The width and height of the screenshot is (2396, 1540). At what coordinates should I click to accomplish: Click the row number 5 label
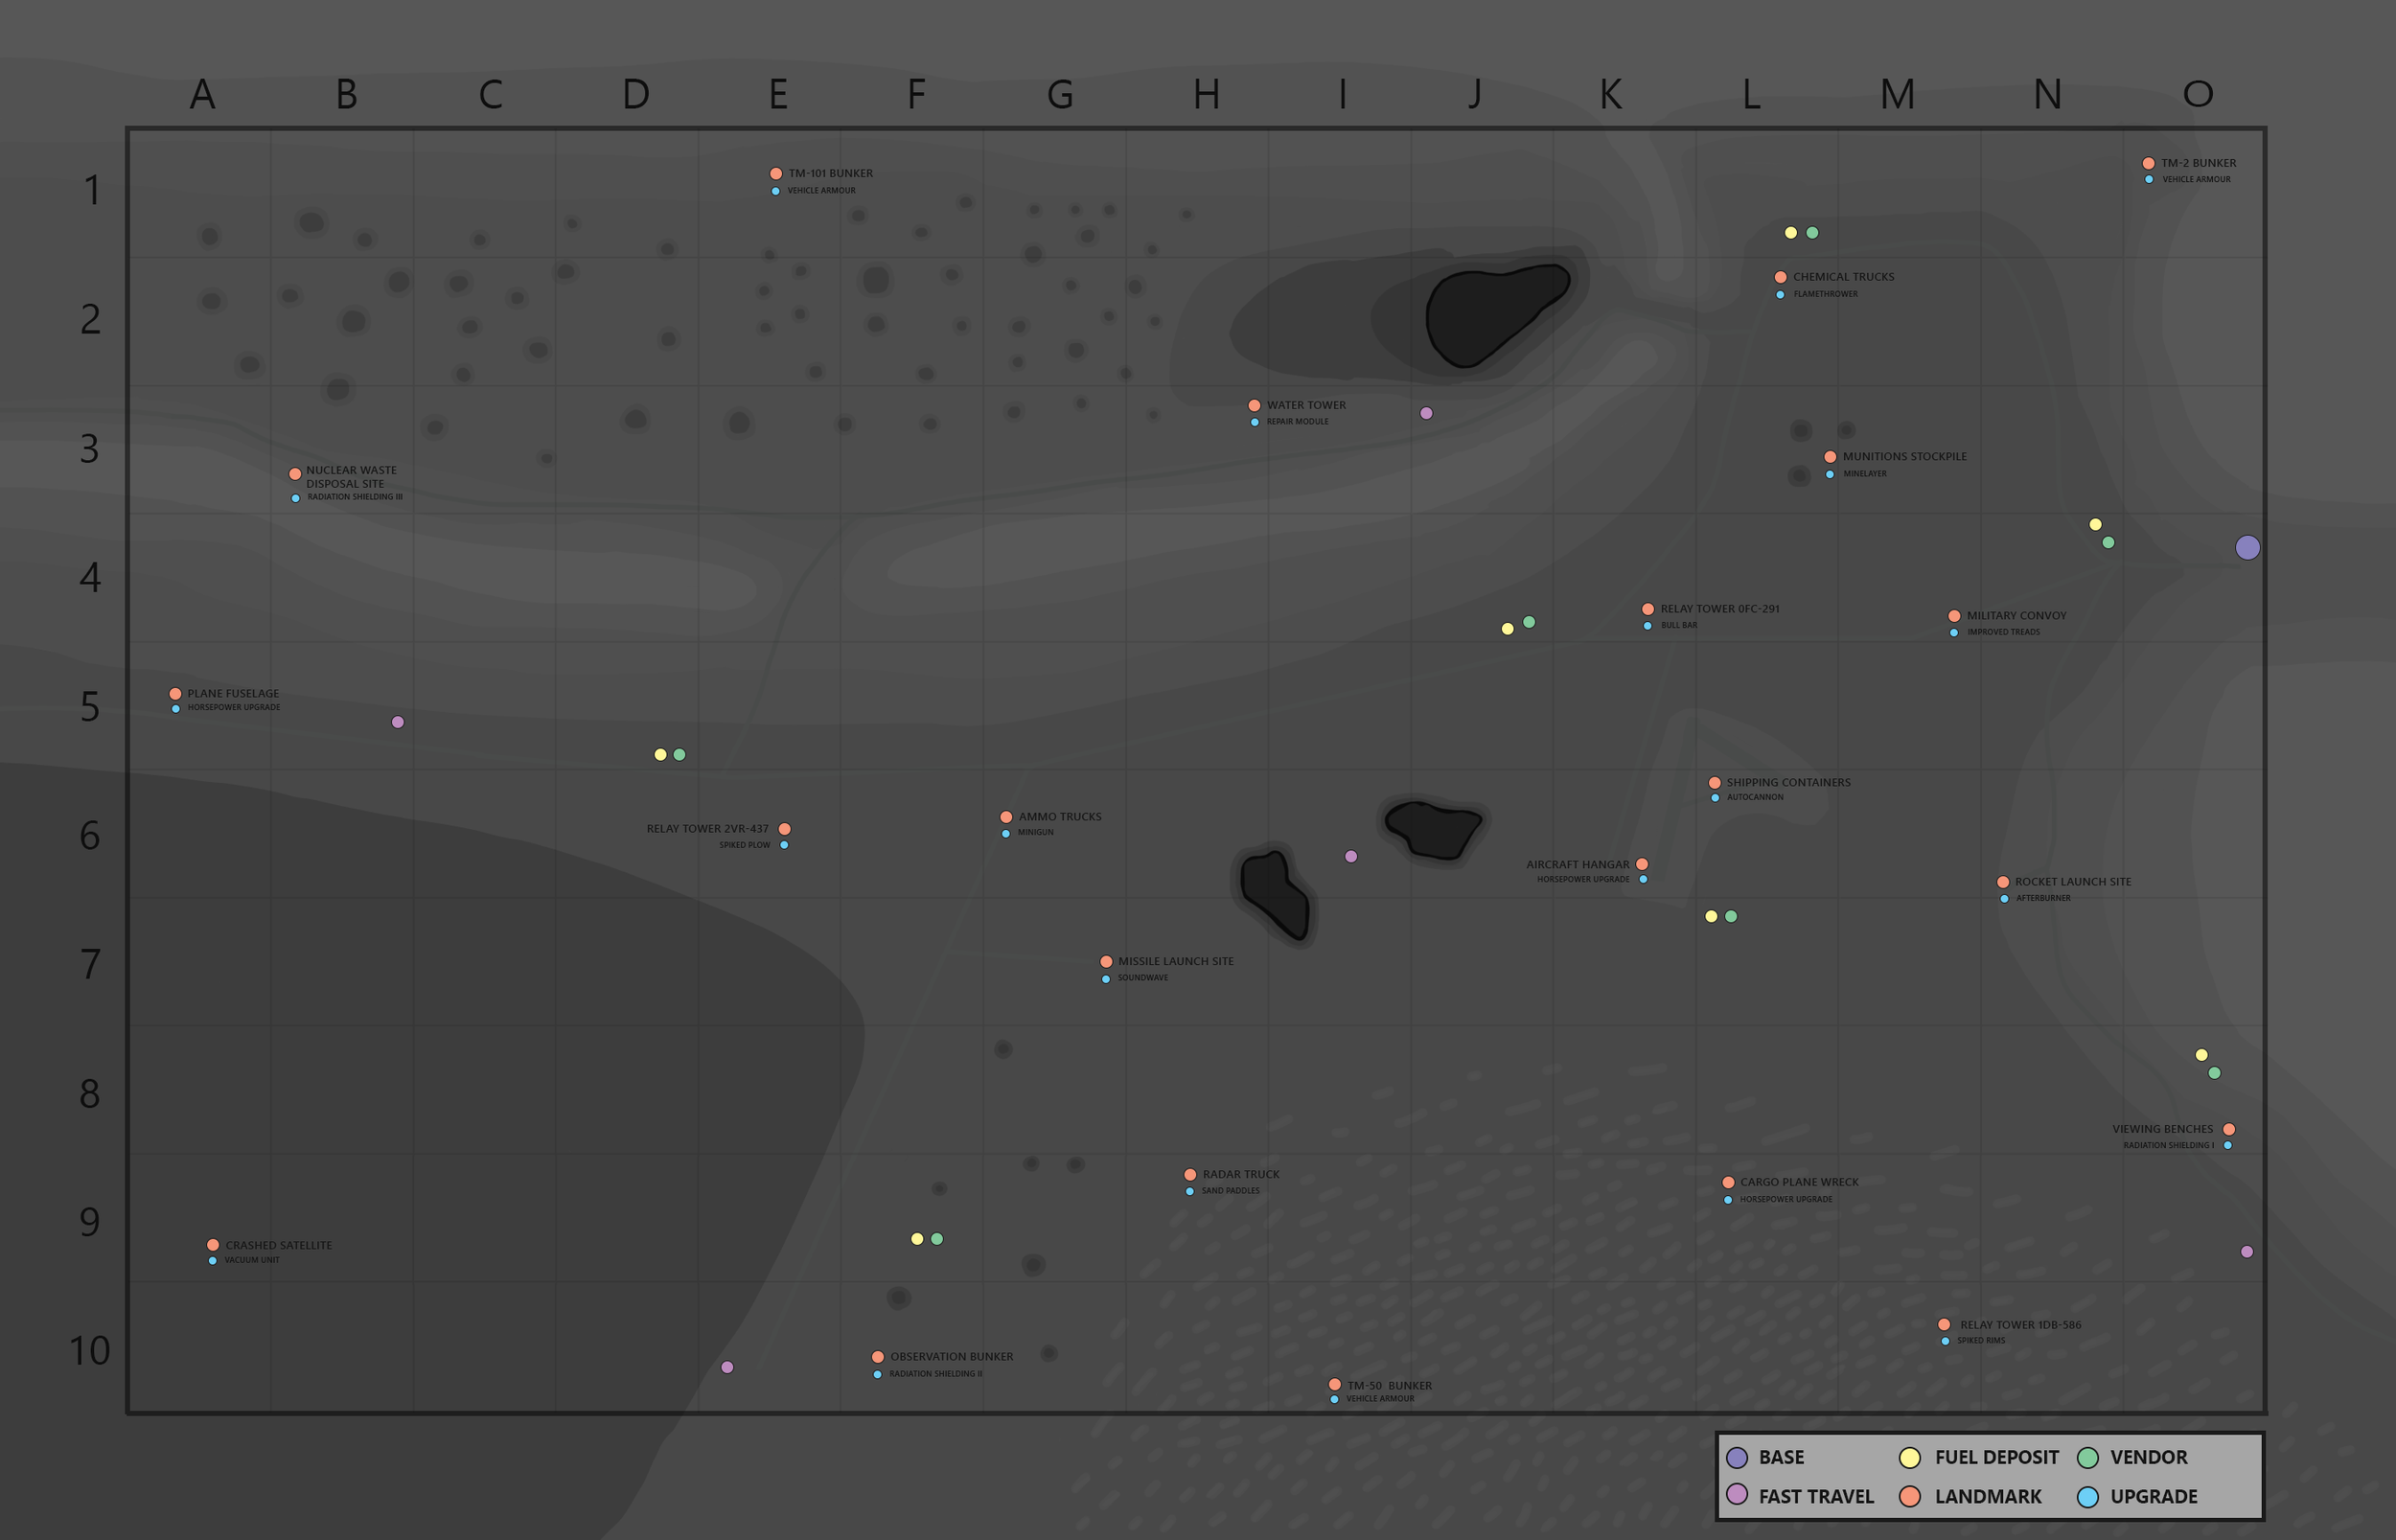[90, 707]
